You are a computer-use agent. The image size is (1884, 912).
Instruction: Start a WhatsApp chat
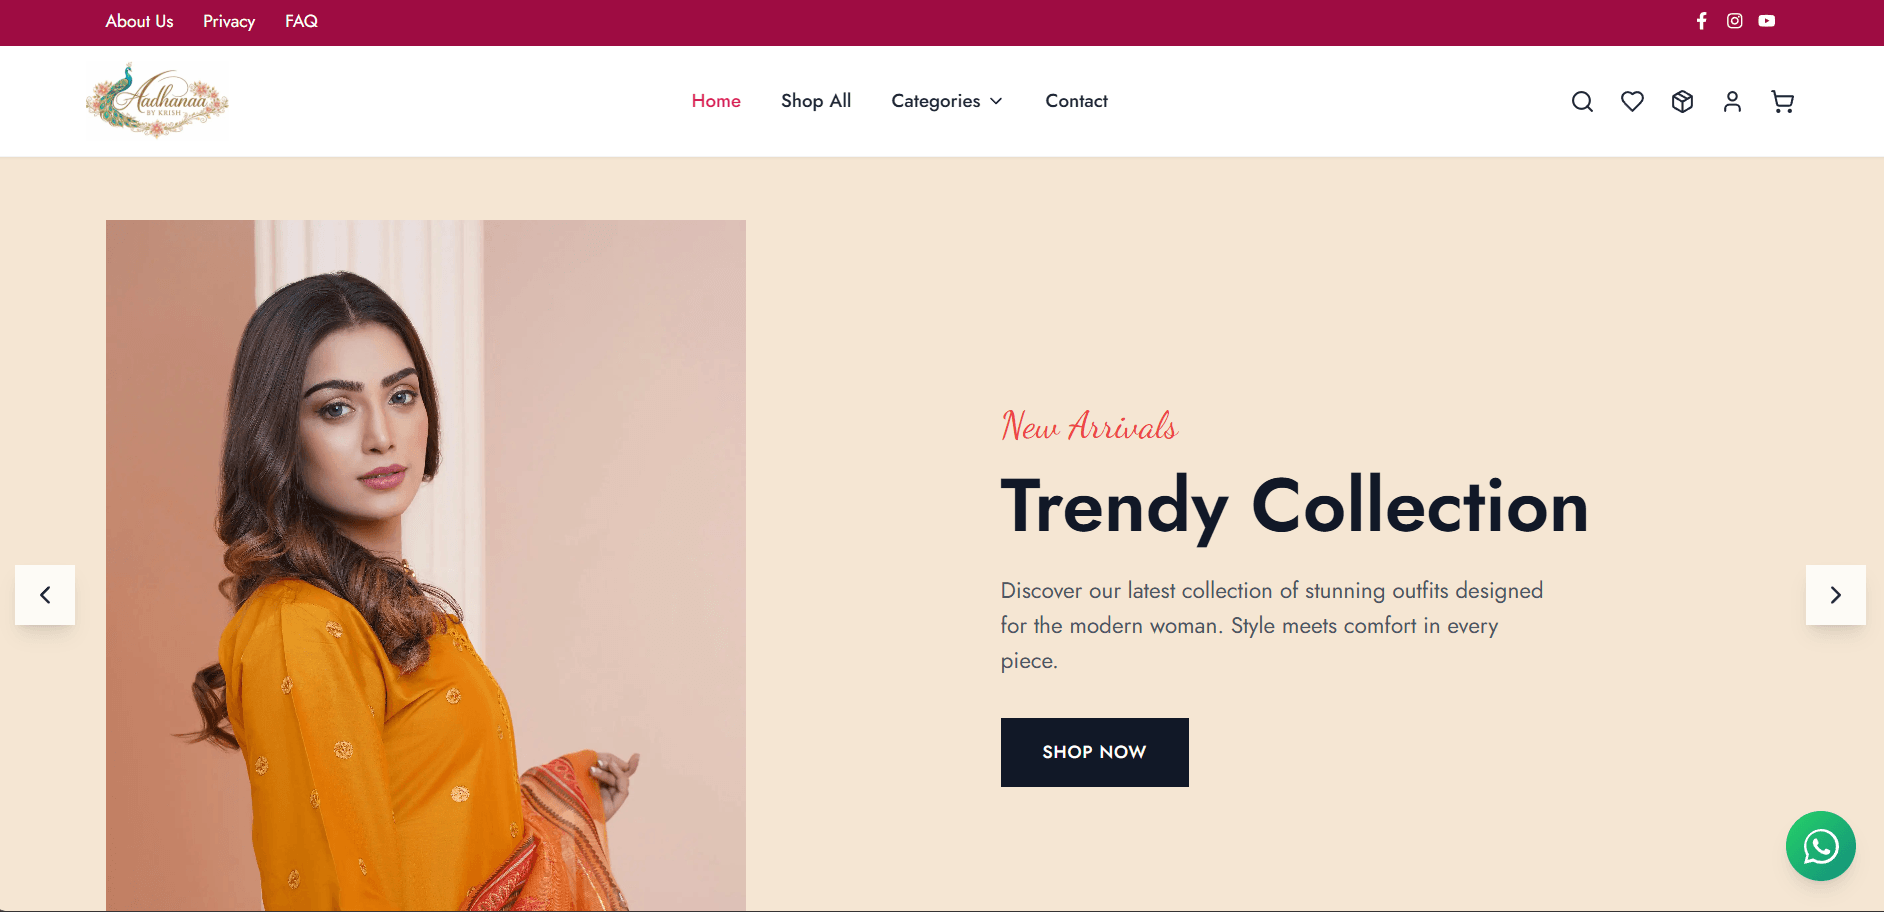coord(1821,846)
